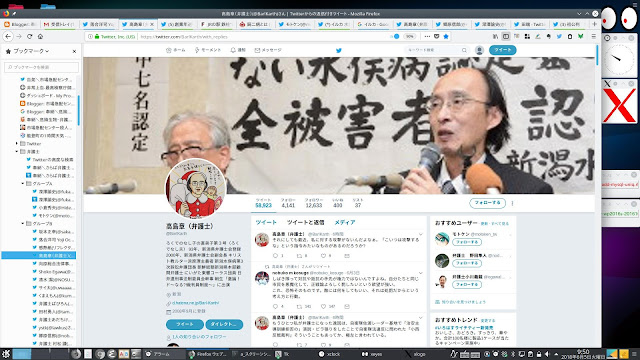Open the page actions three-dot menu in the URL bar

tap(427, 36)
